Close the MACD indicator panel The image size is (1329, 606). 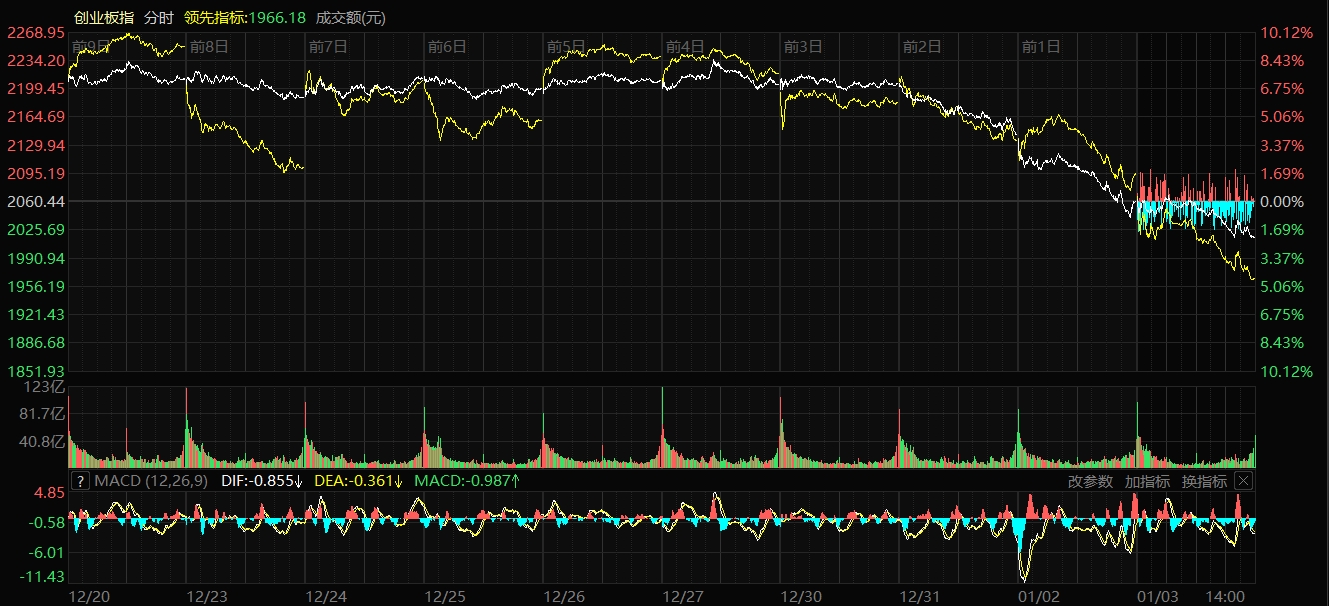(1242, 481)
